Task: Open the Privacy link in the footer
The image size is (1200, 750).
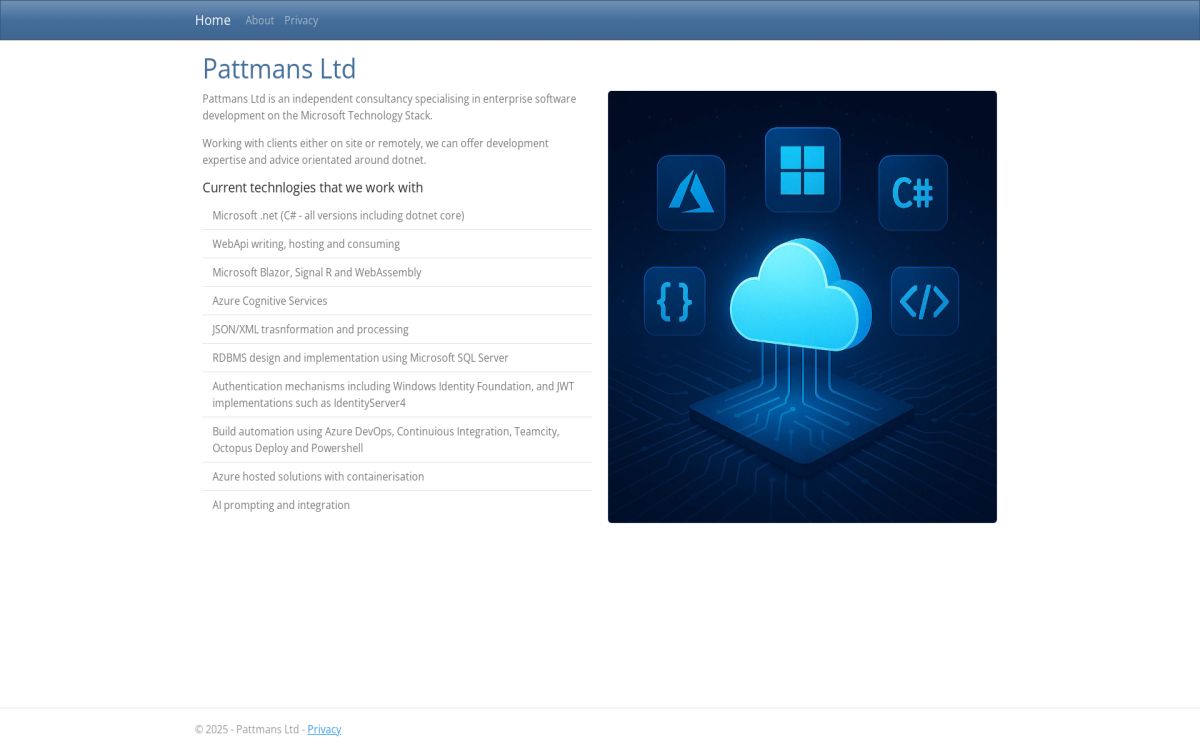Action: point(324,729)
